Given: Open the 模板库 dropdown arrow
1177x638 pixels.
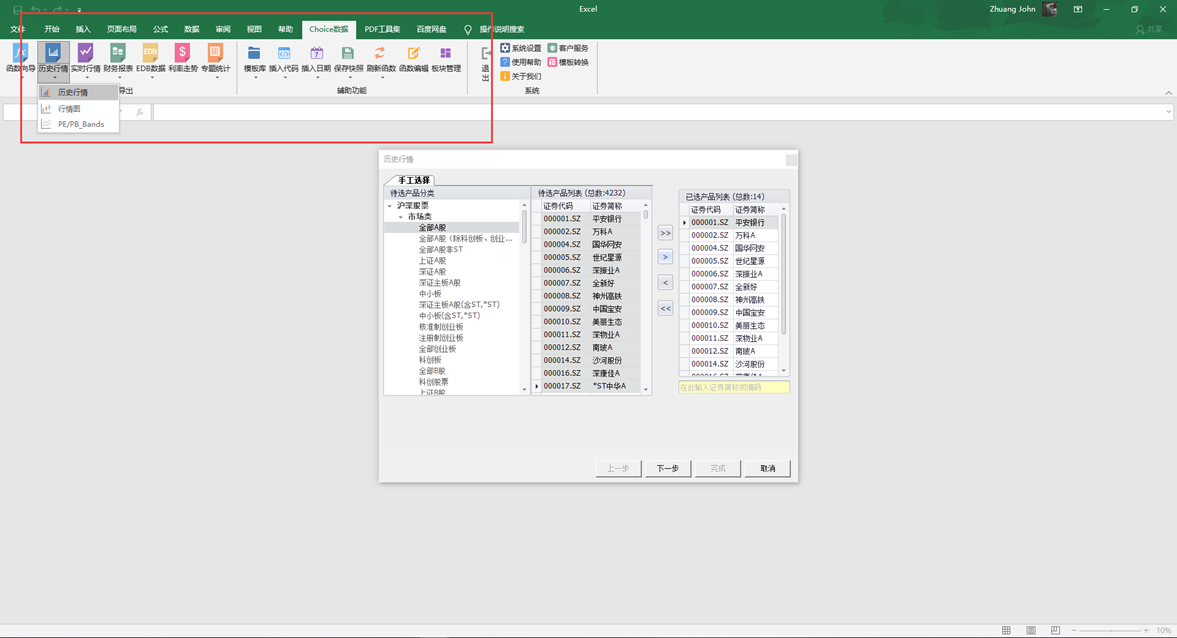Looking at the screenshot, I should pyautogui.click(x=255, y=77).
